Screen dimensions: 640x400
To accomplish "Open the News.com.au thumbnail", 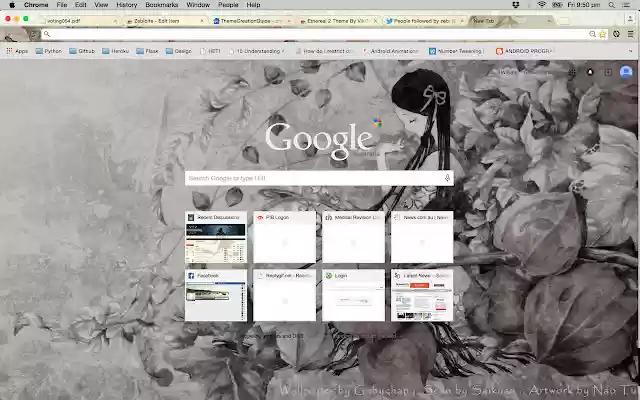I will pos(422,237).
